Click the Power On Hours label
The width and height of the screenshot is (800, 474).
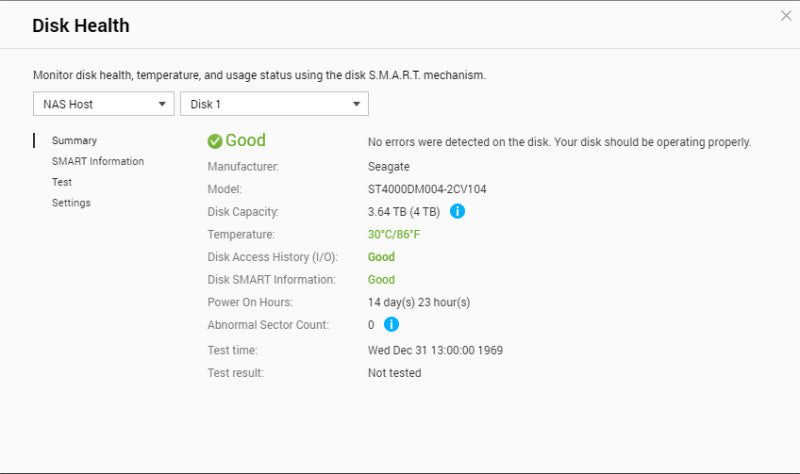click(x=250, y=302)
